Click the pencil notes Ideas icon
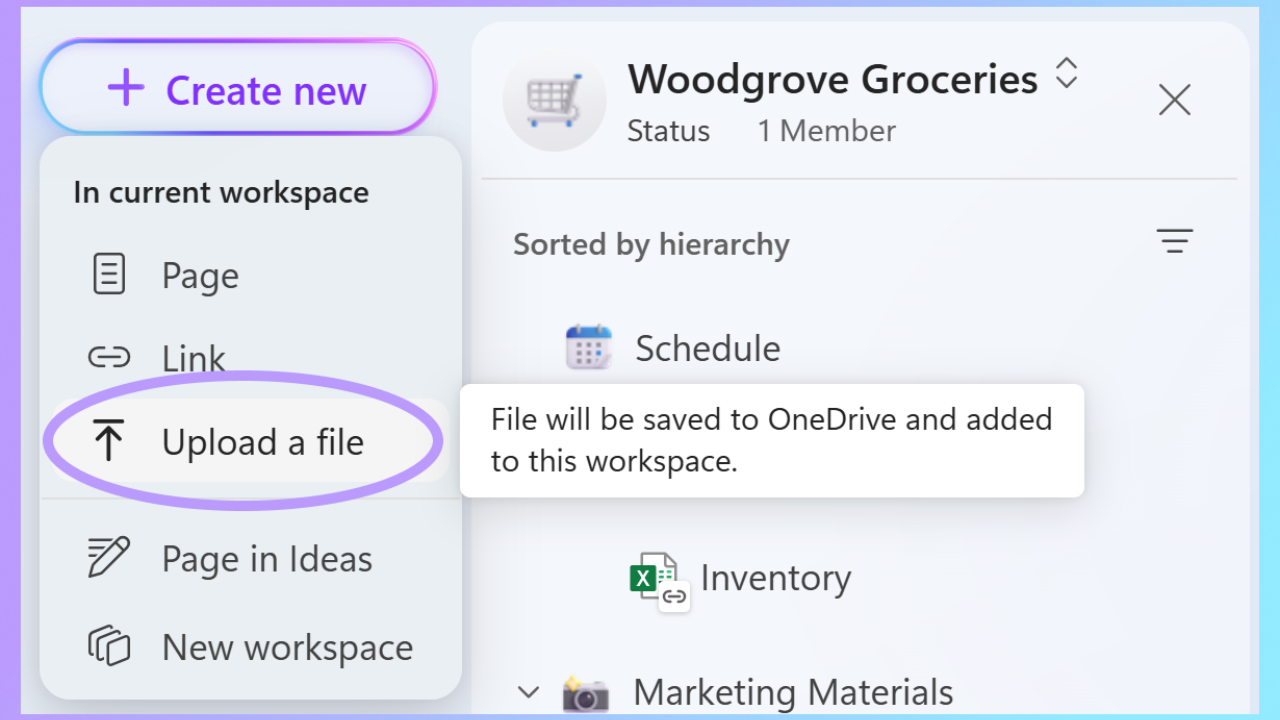 click(x=109, y=558)
